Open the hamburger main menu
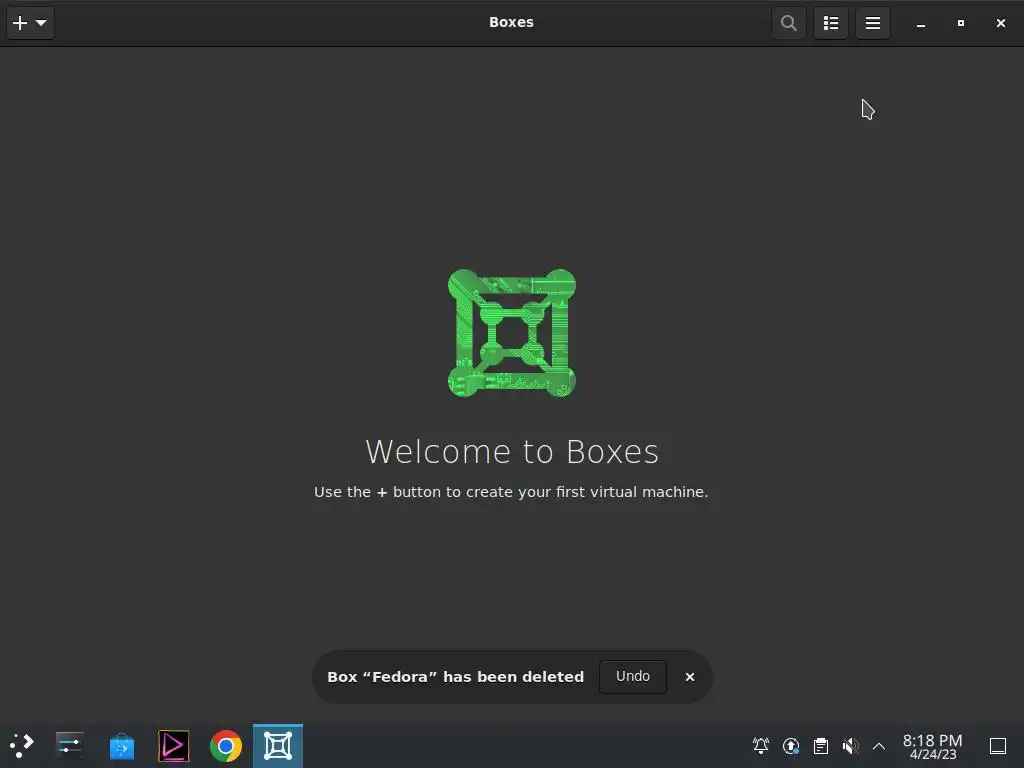The image size is (1024, 768). click(x=873, y=24)
